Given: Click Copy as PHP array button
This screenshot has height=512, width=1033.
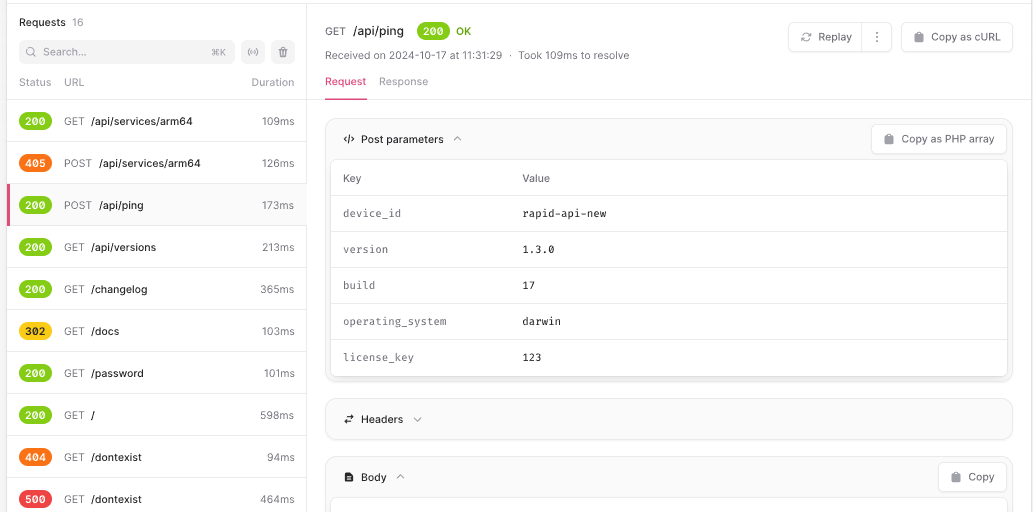Looking at the screenshot, I should point(938,139).
